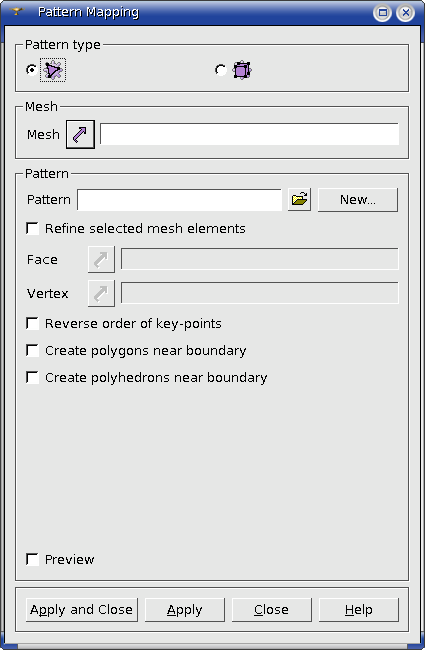425x650 pixels.
Task: Choose the second pattern type radio button
Action: point(221,70)
